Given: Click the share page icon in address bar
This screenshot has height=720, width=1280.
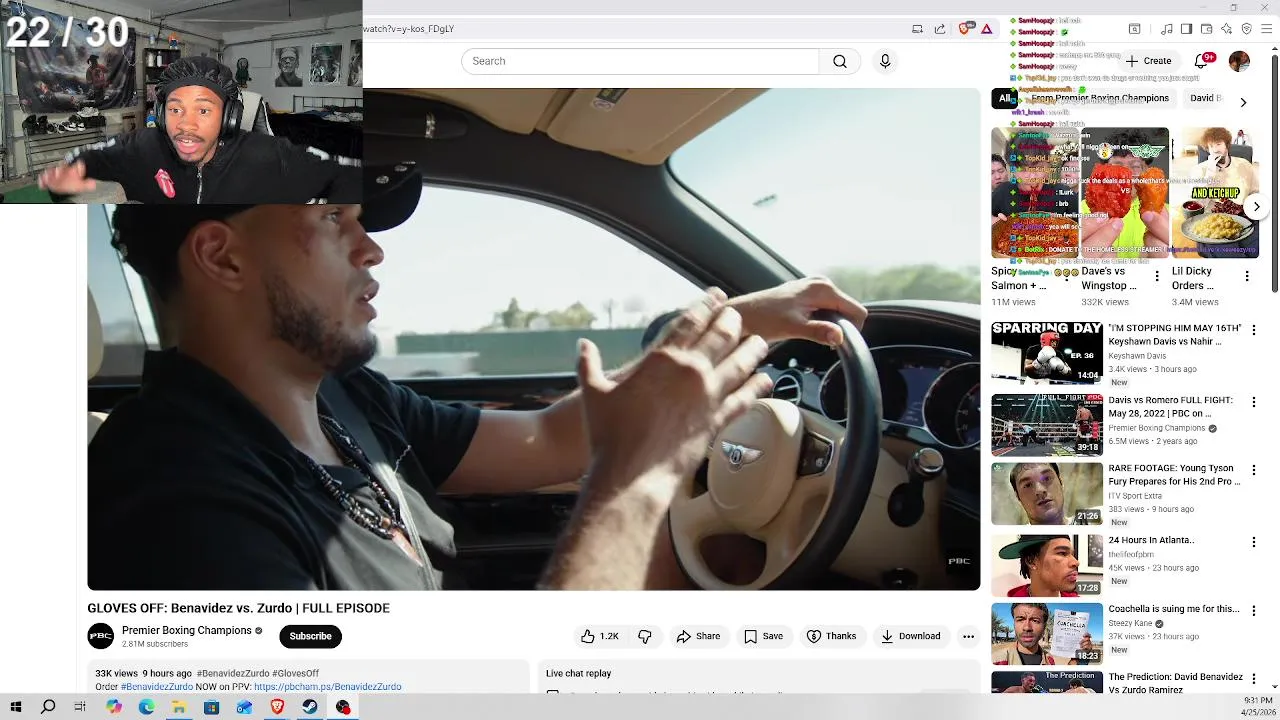Looking at the screenshot, I should 940,29.
